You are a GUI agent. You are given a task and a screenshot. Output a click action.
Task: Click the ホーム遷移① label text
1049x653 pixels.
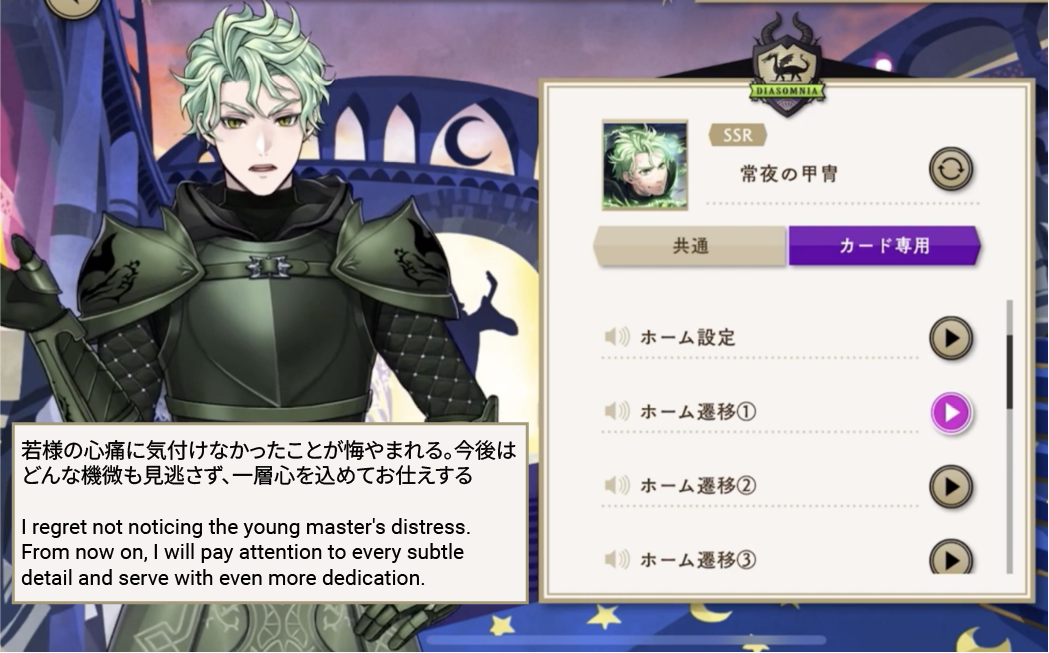(698, 411)
